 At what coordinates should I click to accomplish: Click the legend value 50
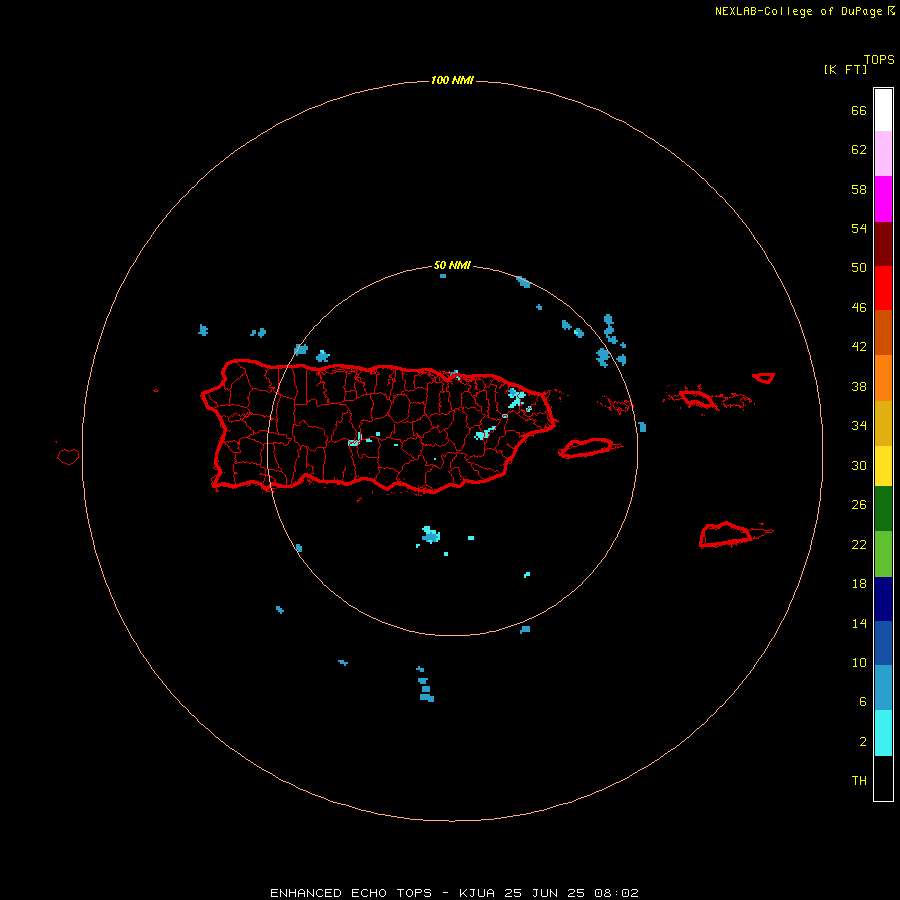coord(859,267)
